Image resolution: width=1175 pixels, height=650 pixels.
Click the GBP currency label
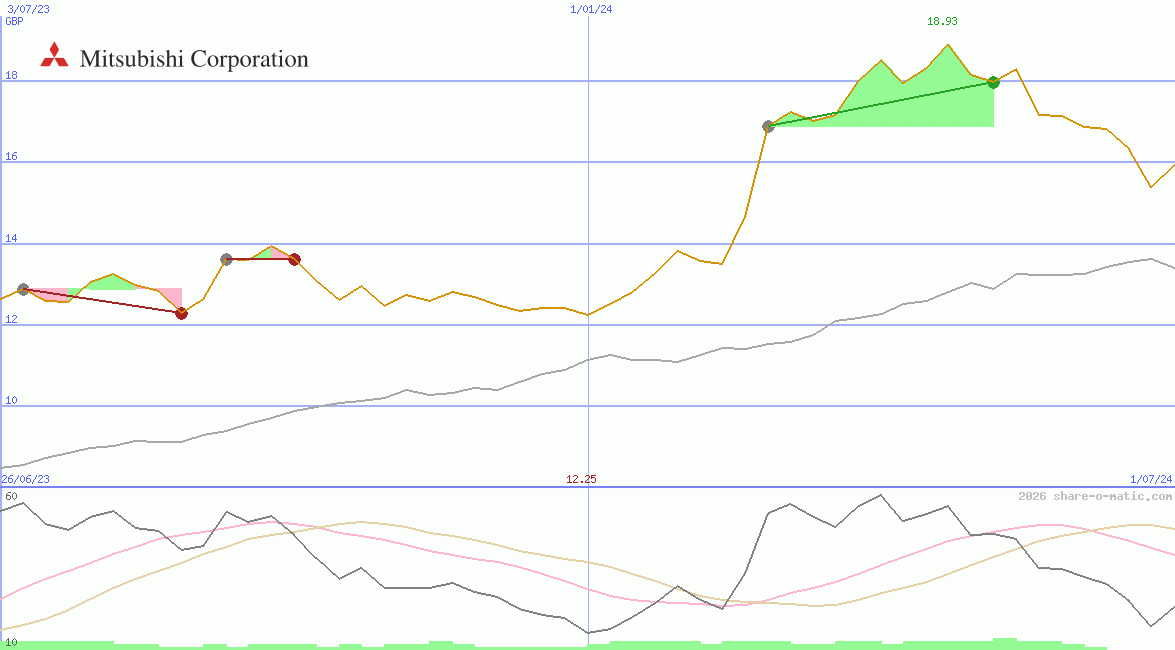click(x=14, y=21)
